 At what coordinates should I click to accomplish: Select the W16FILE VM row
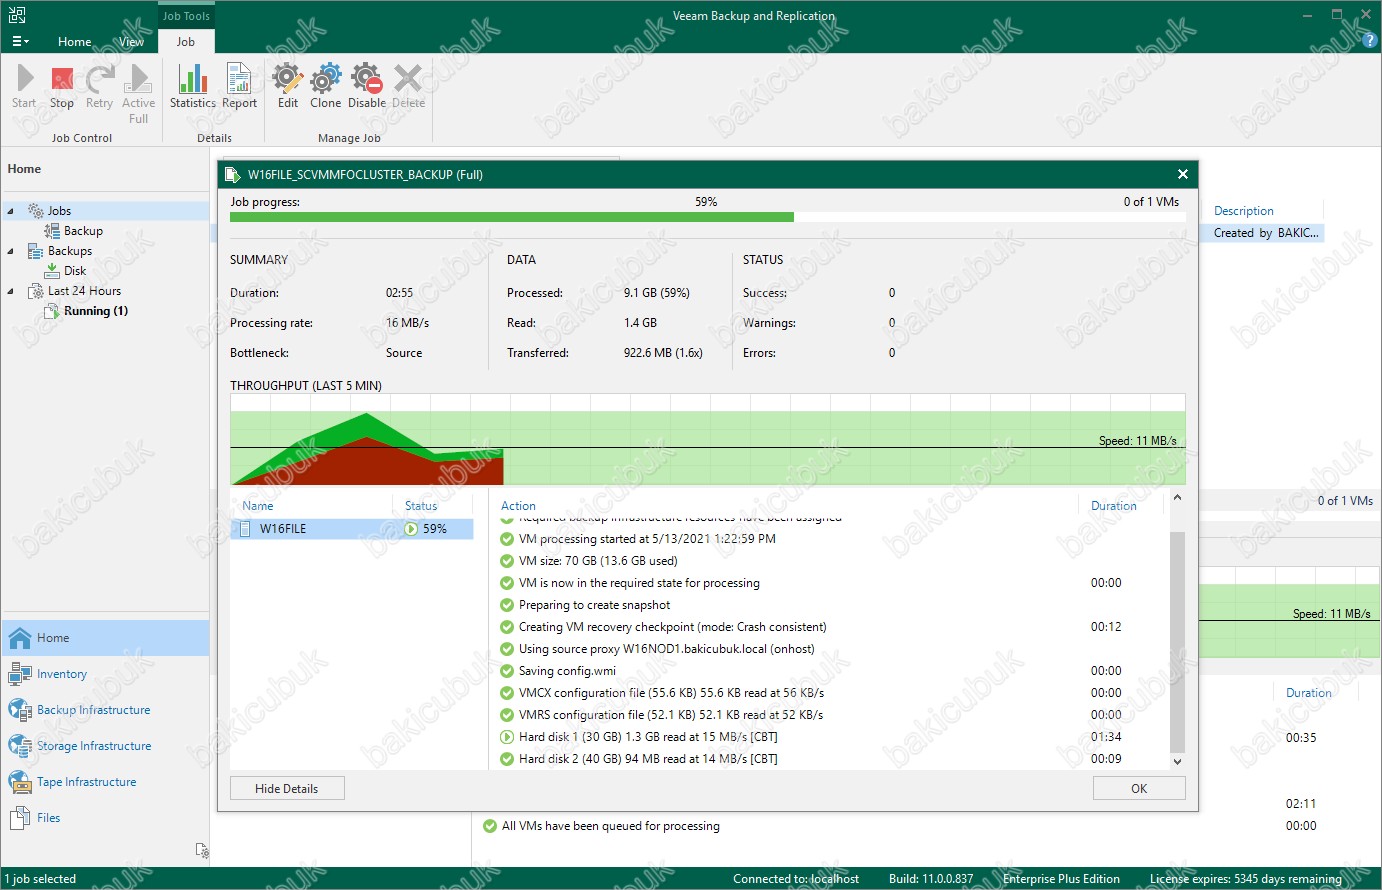(x=352, y=529)
